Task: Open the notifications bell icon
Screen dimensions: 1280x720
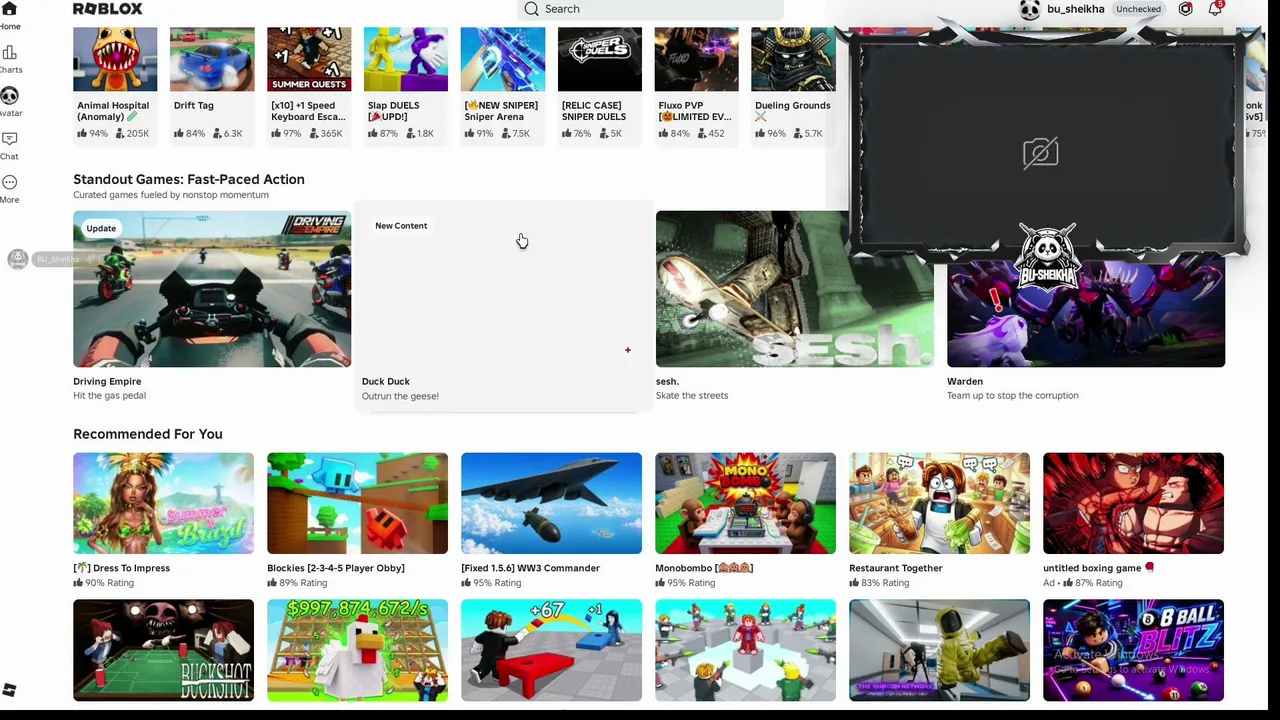Action: coord(1215,9)
